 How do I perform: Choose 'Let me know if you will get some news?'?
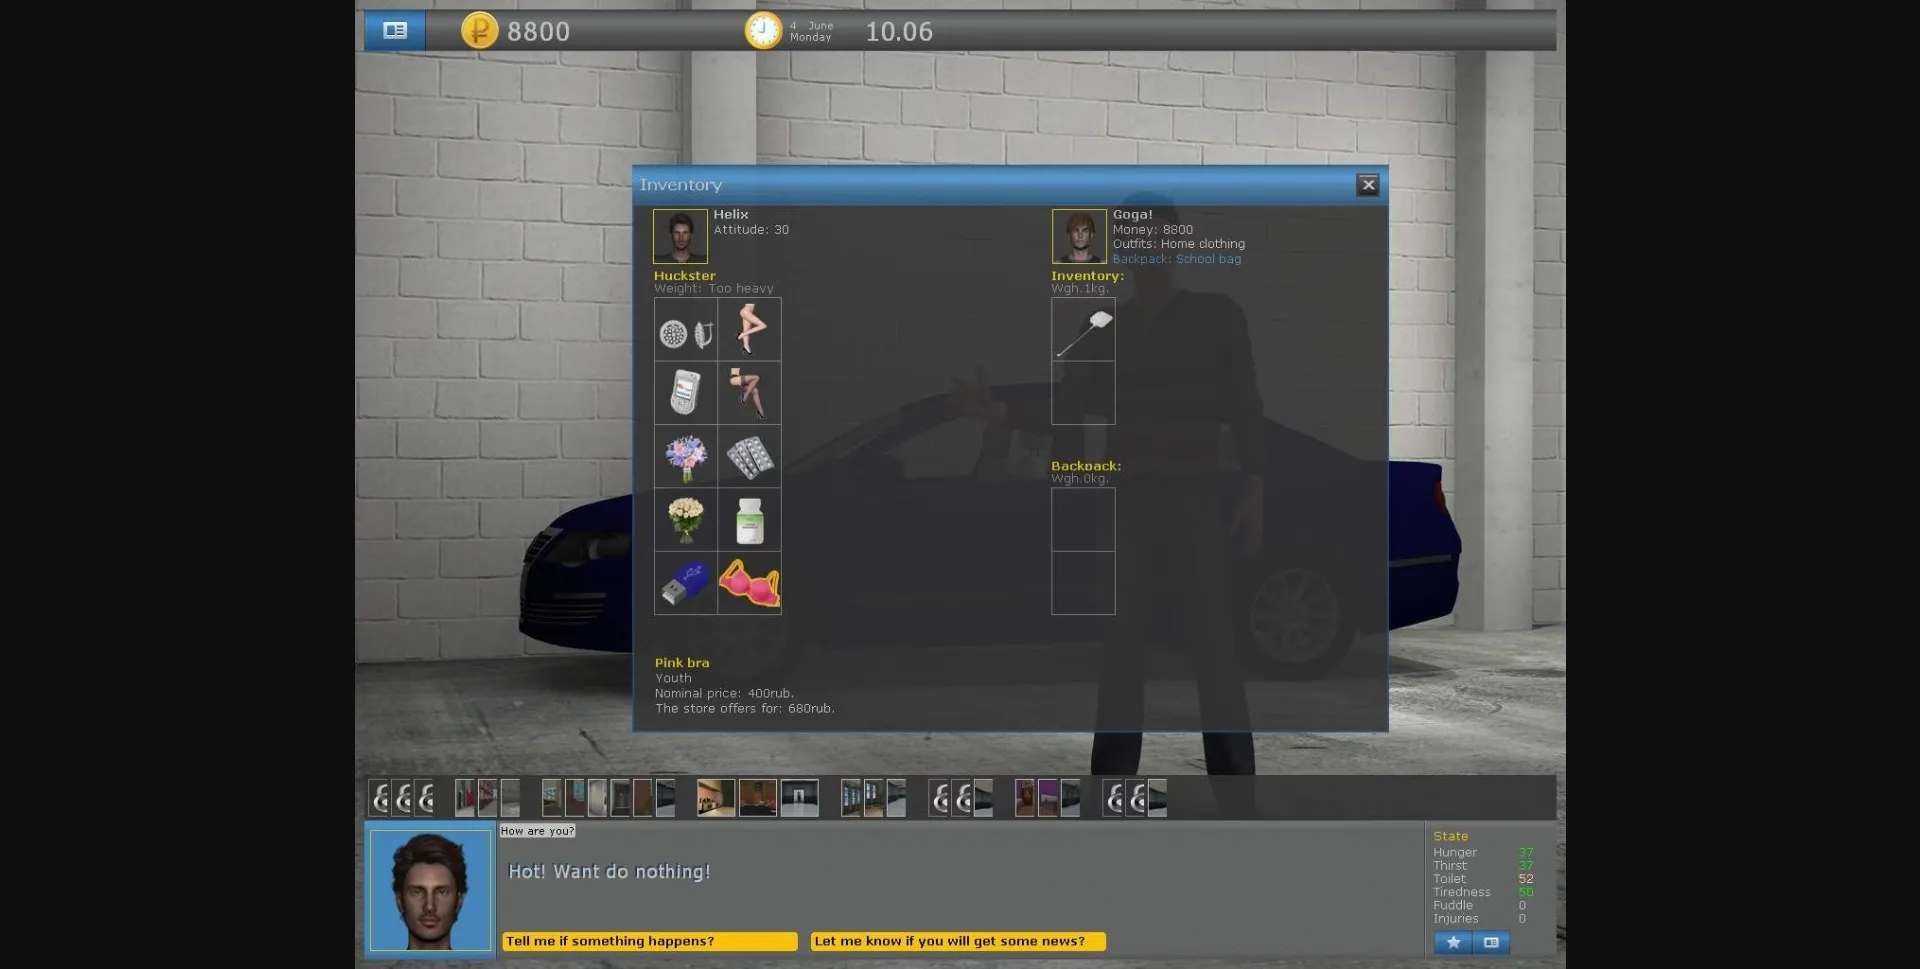point(958,940)
